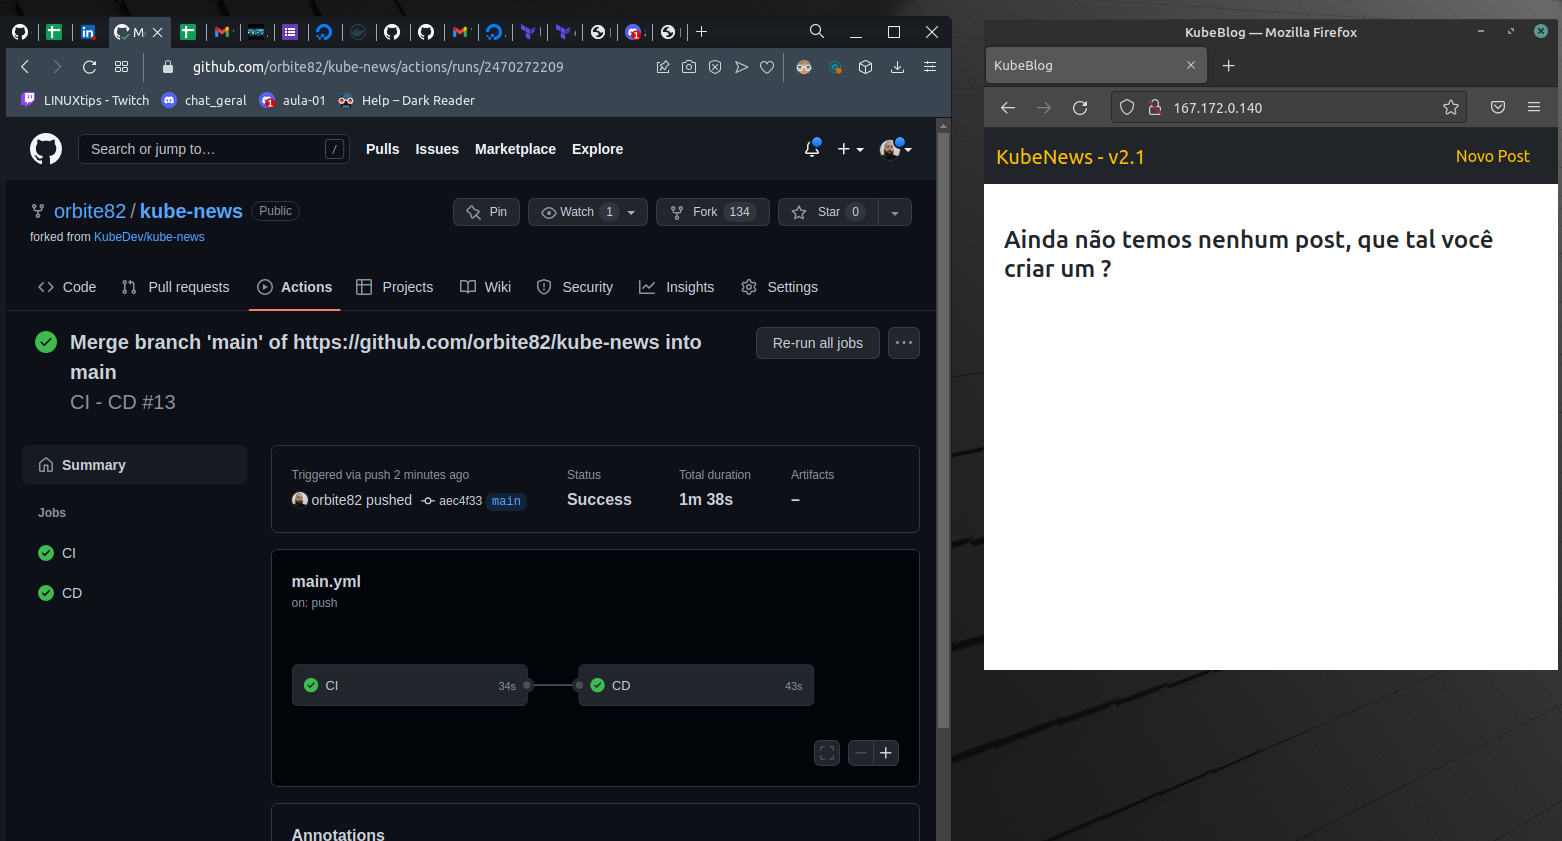Open notifications bell icon on GitHub
The image size is (1562, 841).
812,149
